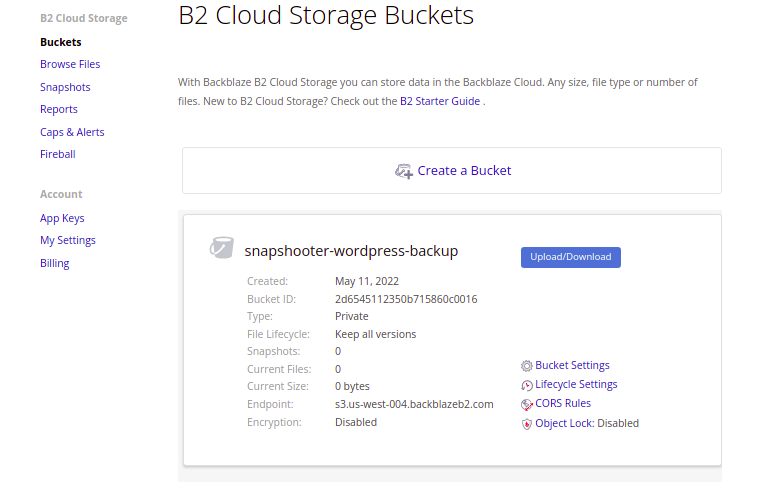
Task: Click endpoint s3.us-west-004.backblazeb2.com
Action: point(414,404)
